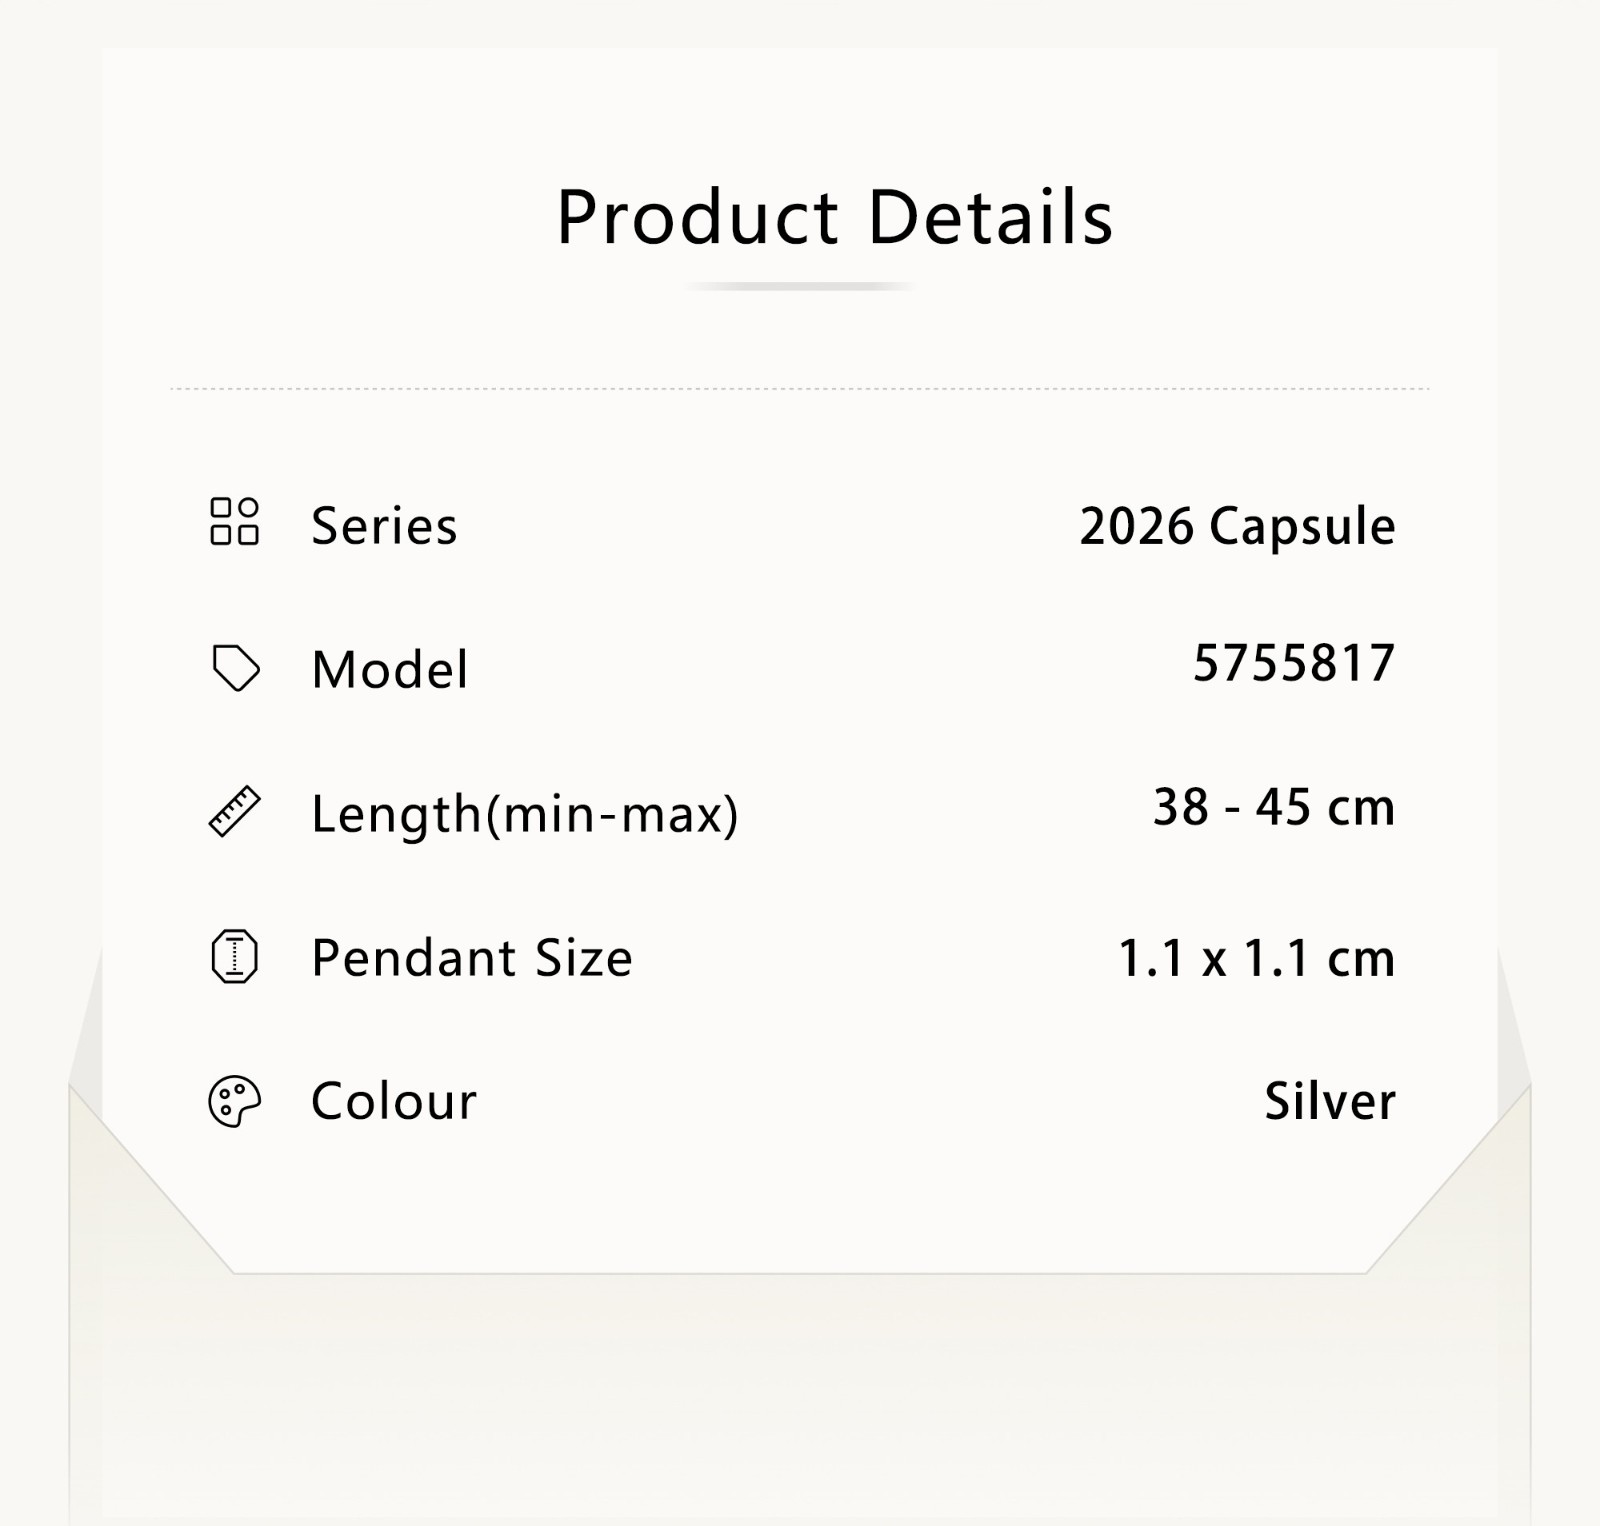The width and height of the screenshot is (1600, 1526).
Task: Select the Length(min-max) label
Action: point(525,814)
